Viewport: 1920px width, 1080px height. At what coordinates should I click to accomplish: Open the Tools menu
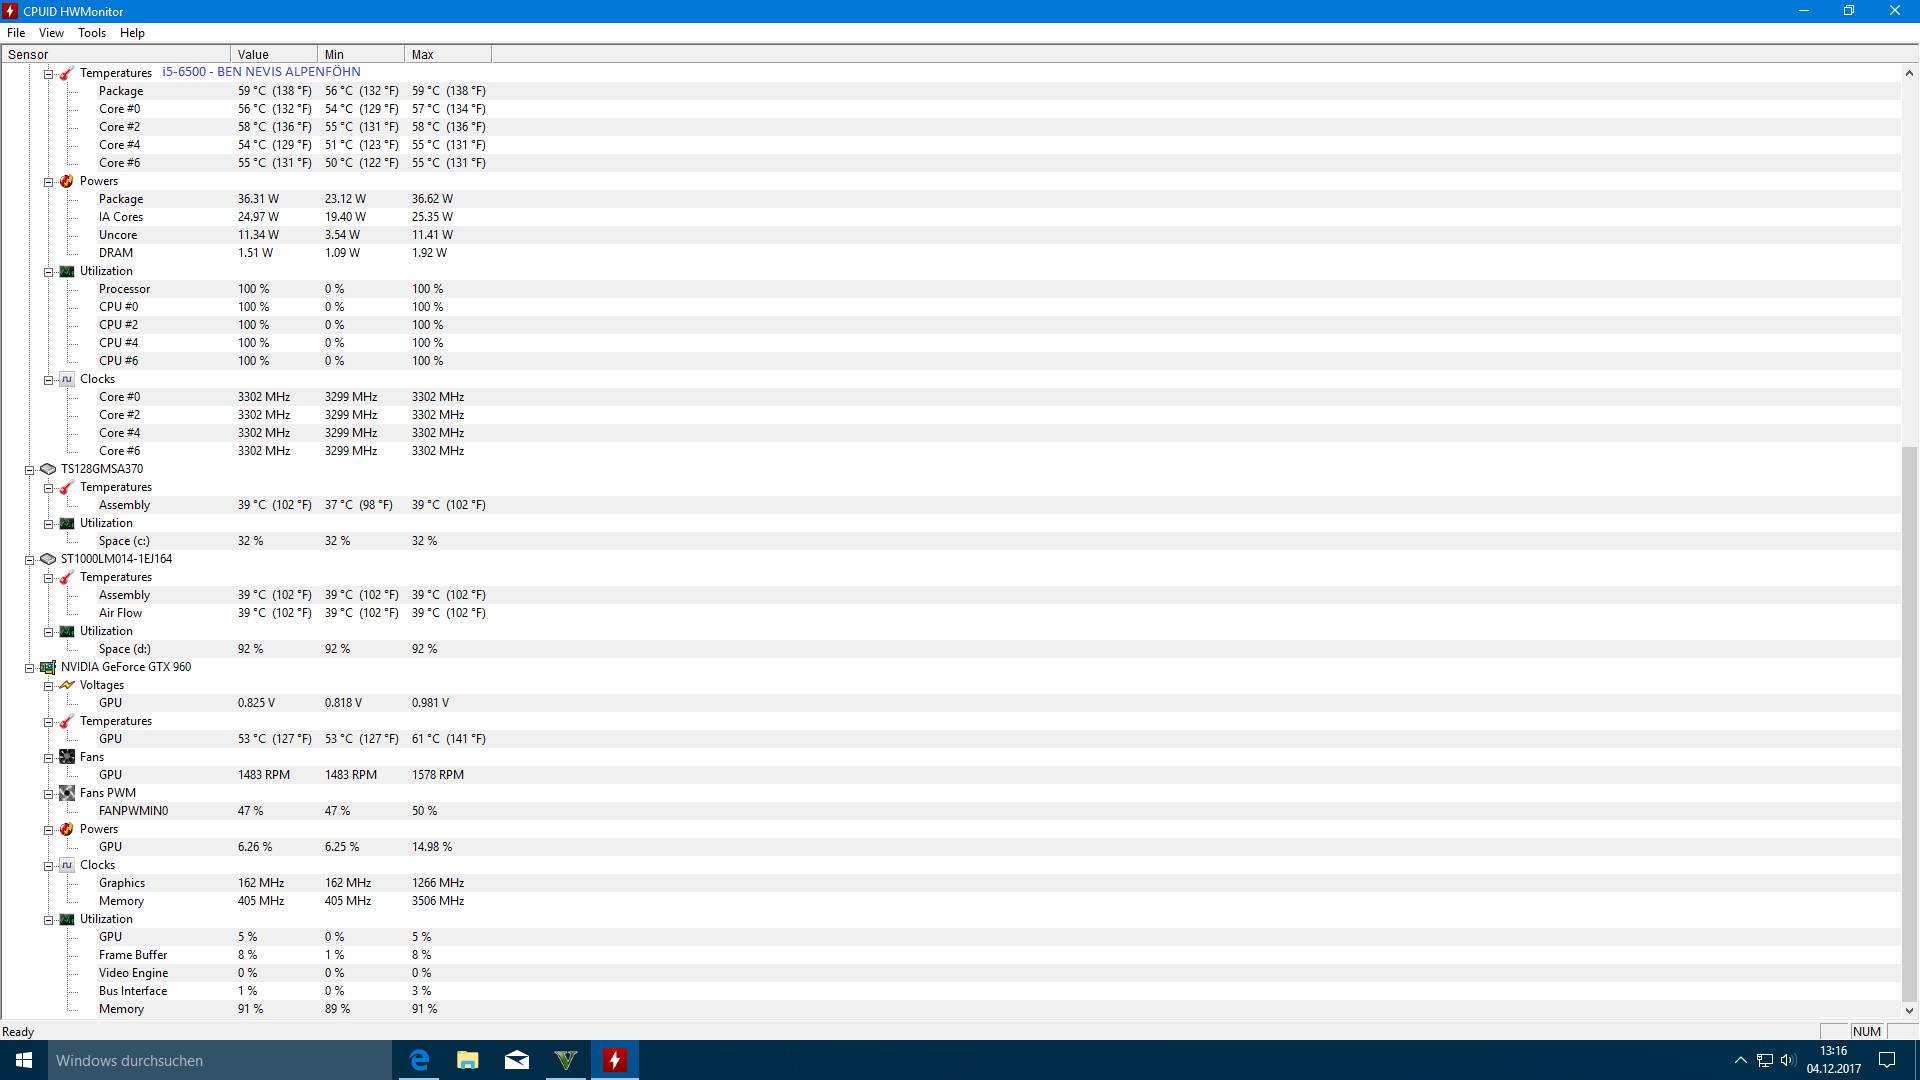92,33
